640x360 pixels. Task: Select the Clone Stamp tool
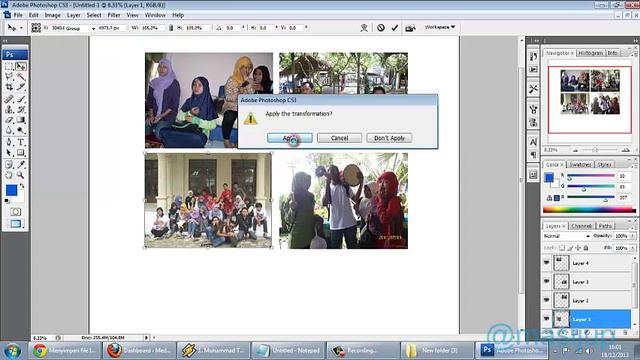point(9,109)
